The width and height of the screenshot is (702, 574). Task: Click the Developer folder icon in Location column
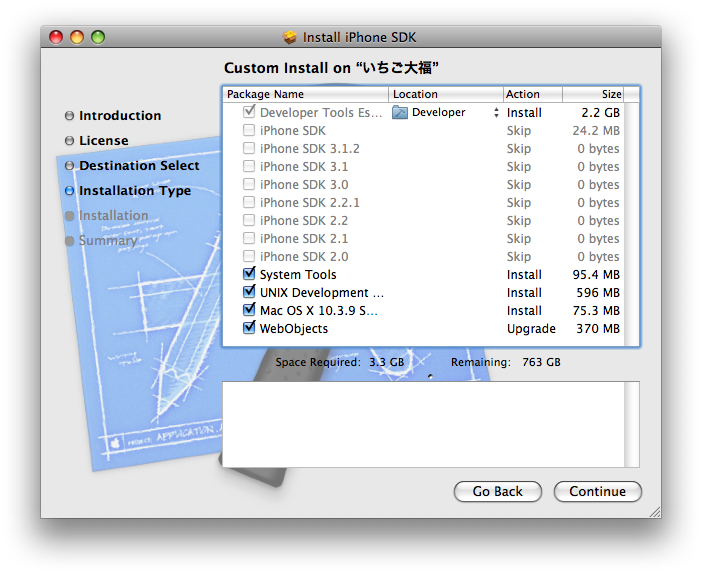click(400, 113)
